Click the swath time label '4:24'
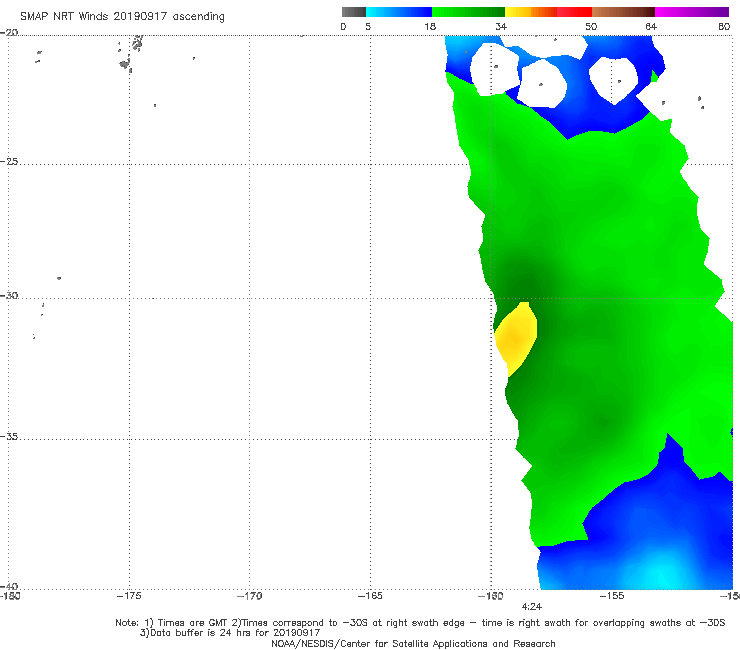The height and width of the screenshot is (650, 740). (x=532, y=607)
